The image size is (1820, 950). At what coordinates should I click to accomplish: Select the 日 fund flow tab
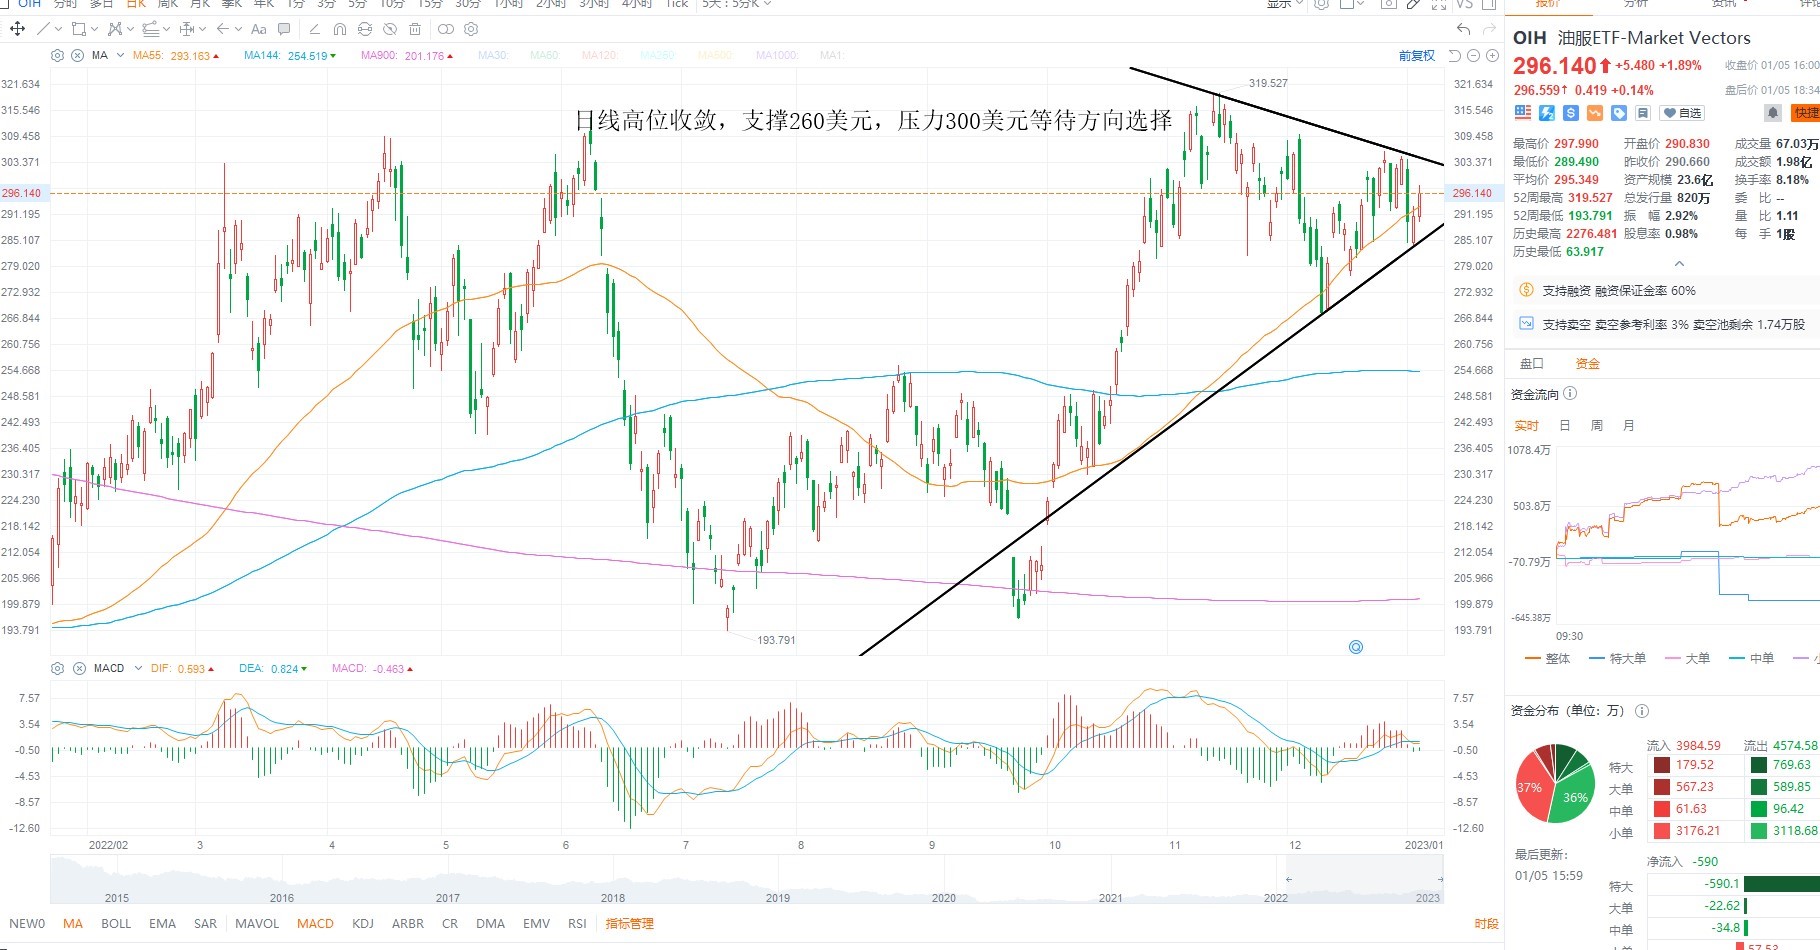(1565, 425)
